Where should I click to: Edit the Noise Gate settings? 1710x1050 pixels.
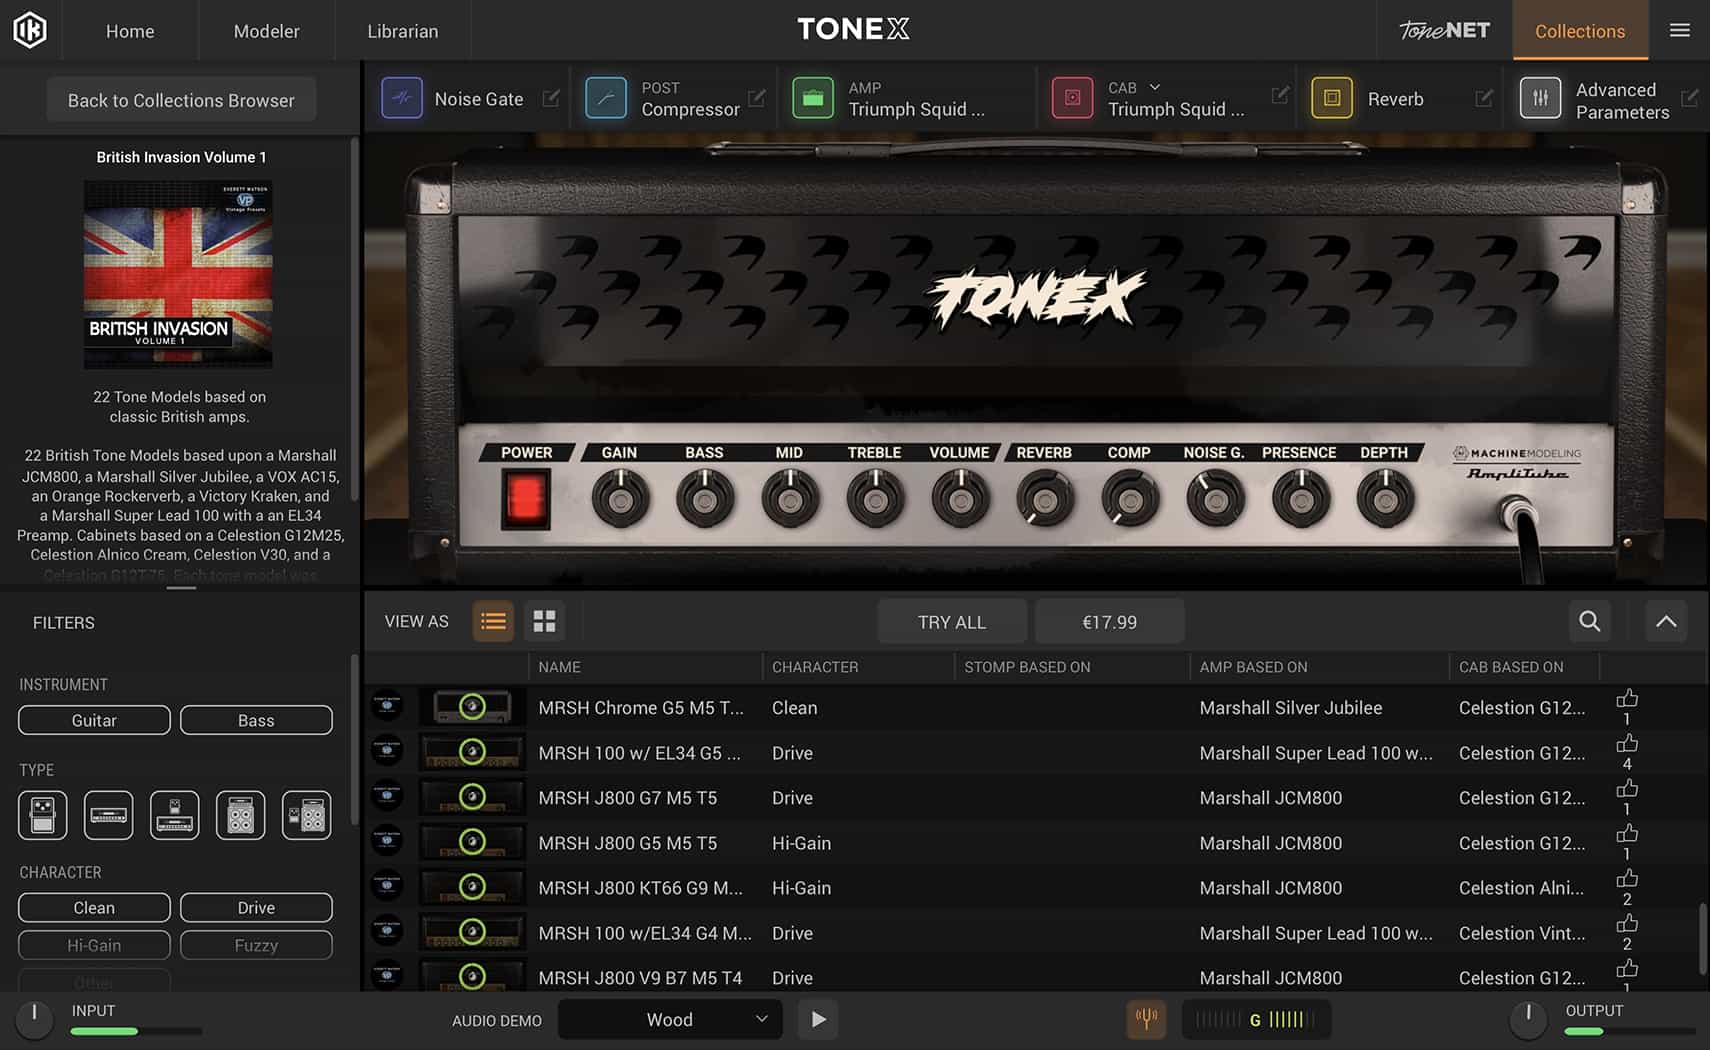point(551,98)
